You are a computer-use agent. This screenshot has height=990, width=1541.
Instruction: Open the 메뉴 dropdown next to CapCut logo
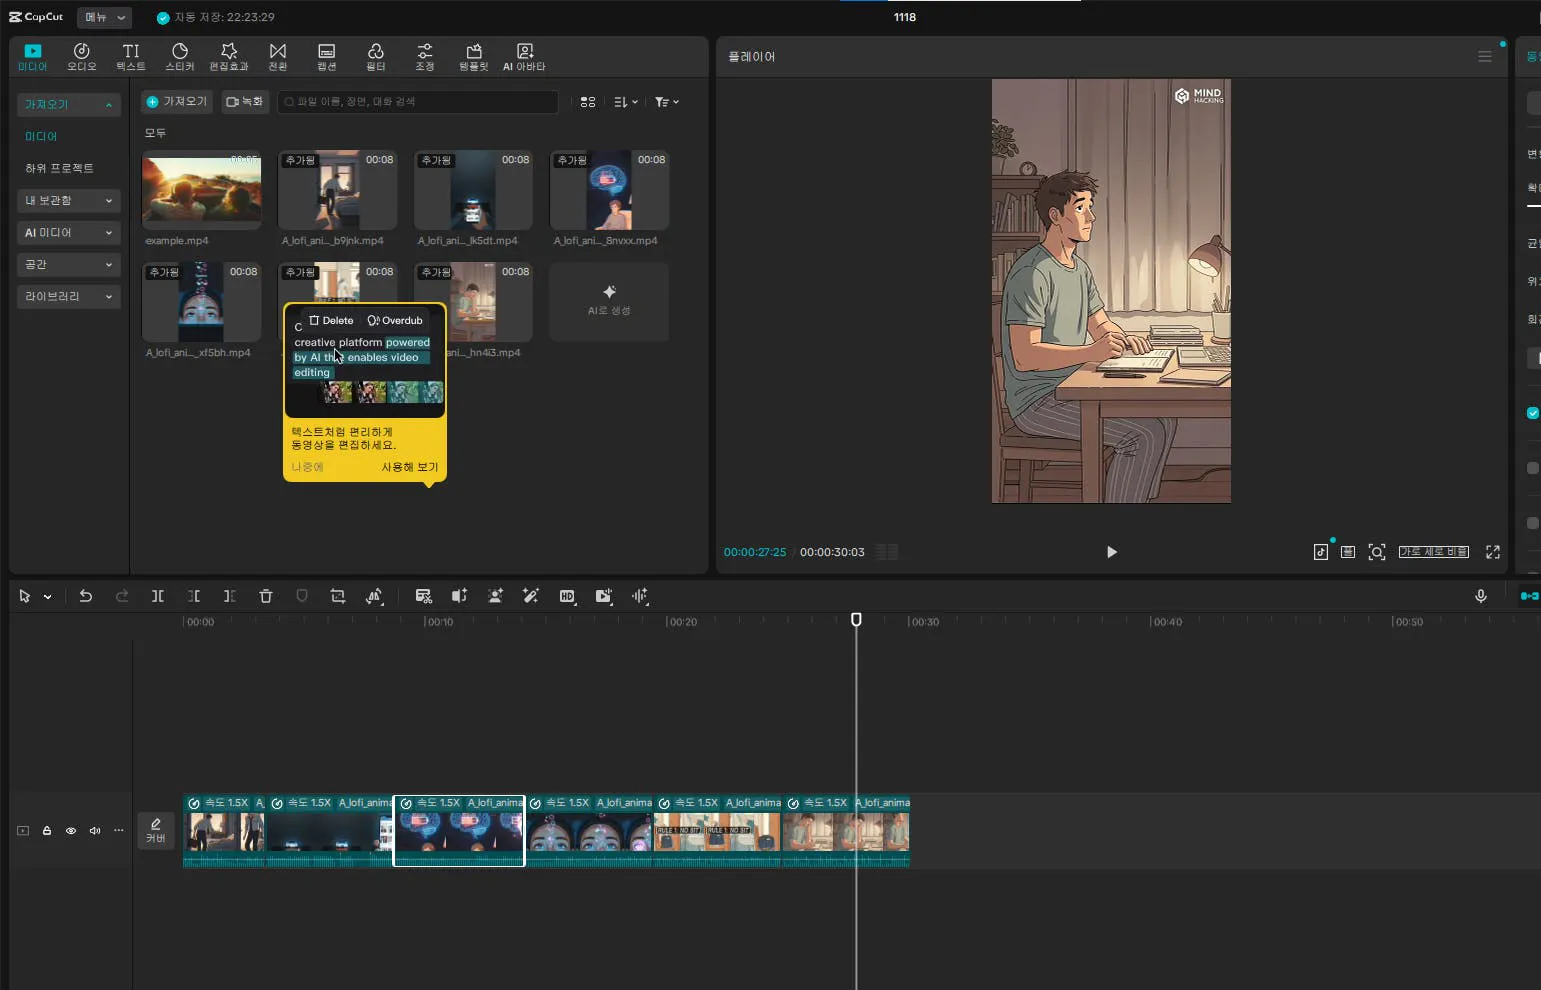click(x=104, y=17)
